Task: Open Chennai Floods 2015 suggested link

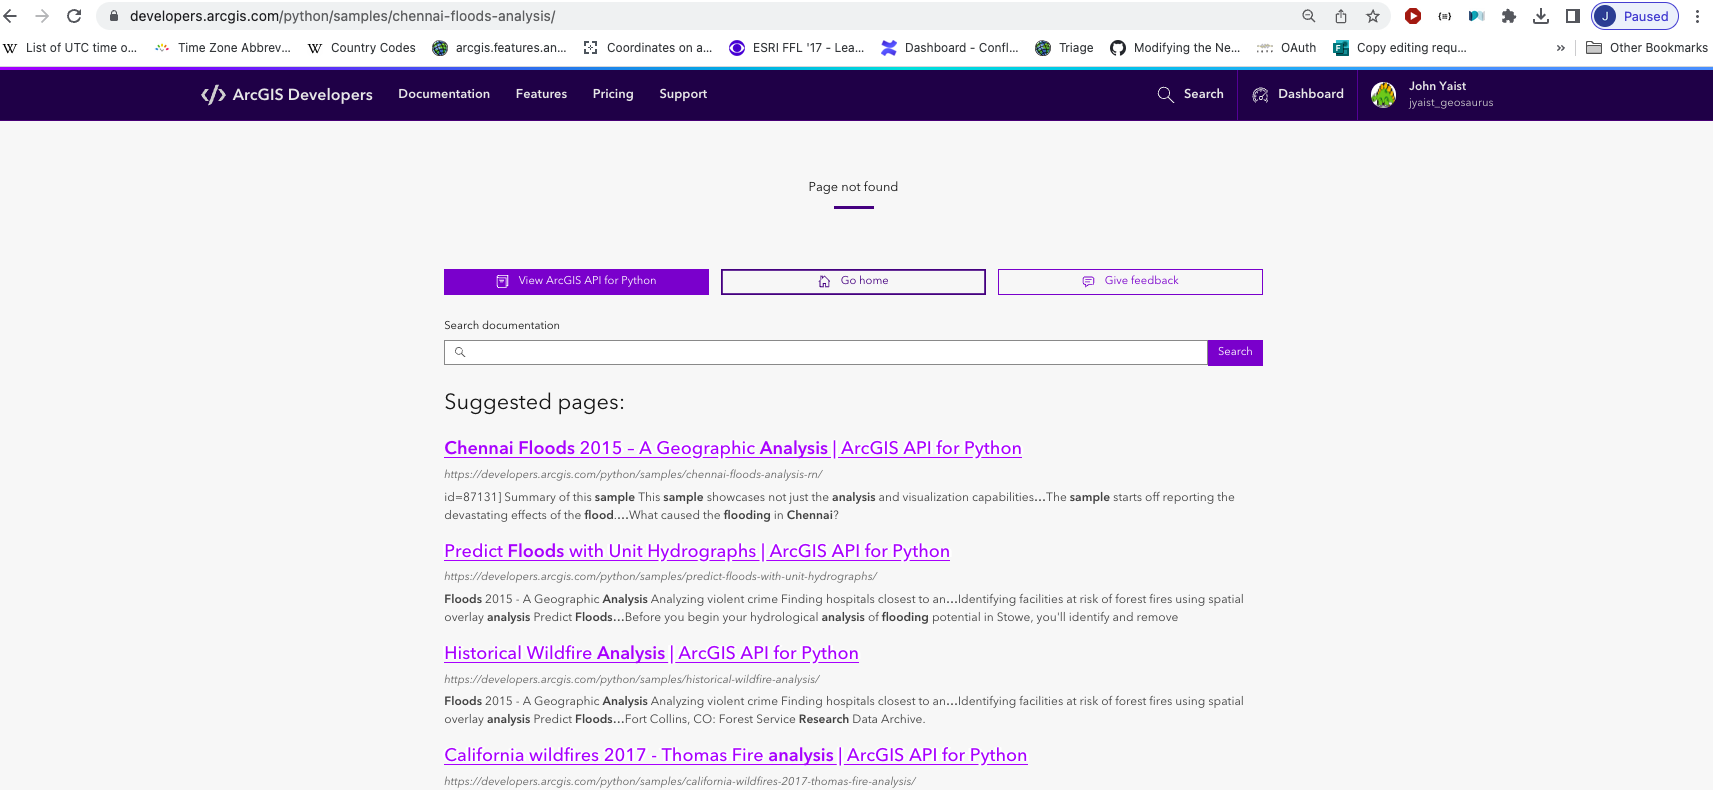Action: 733,448
